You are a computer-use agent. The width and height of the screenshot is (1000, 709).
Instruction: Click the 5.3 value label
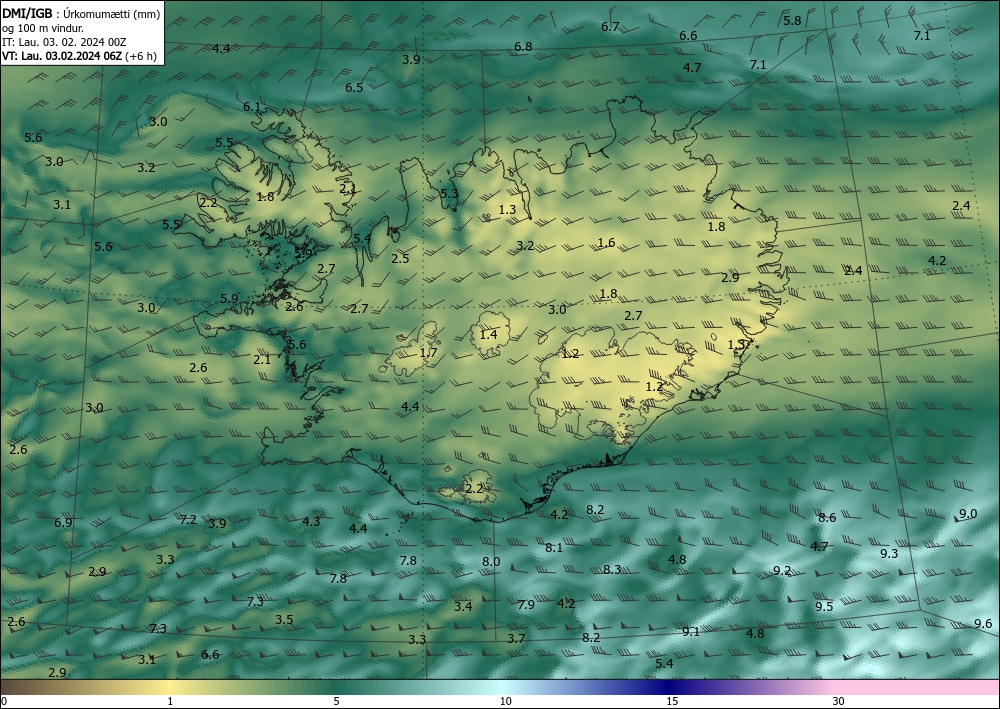point(450,193)
